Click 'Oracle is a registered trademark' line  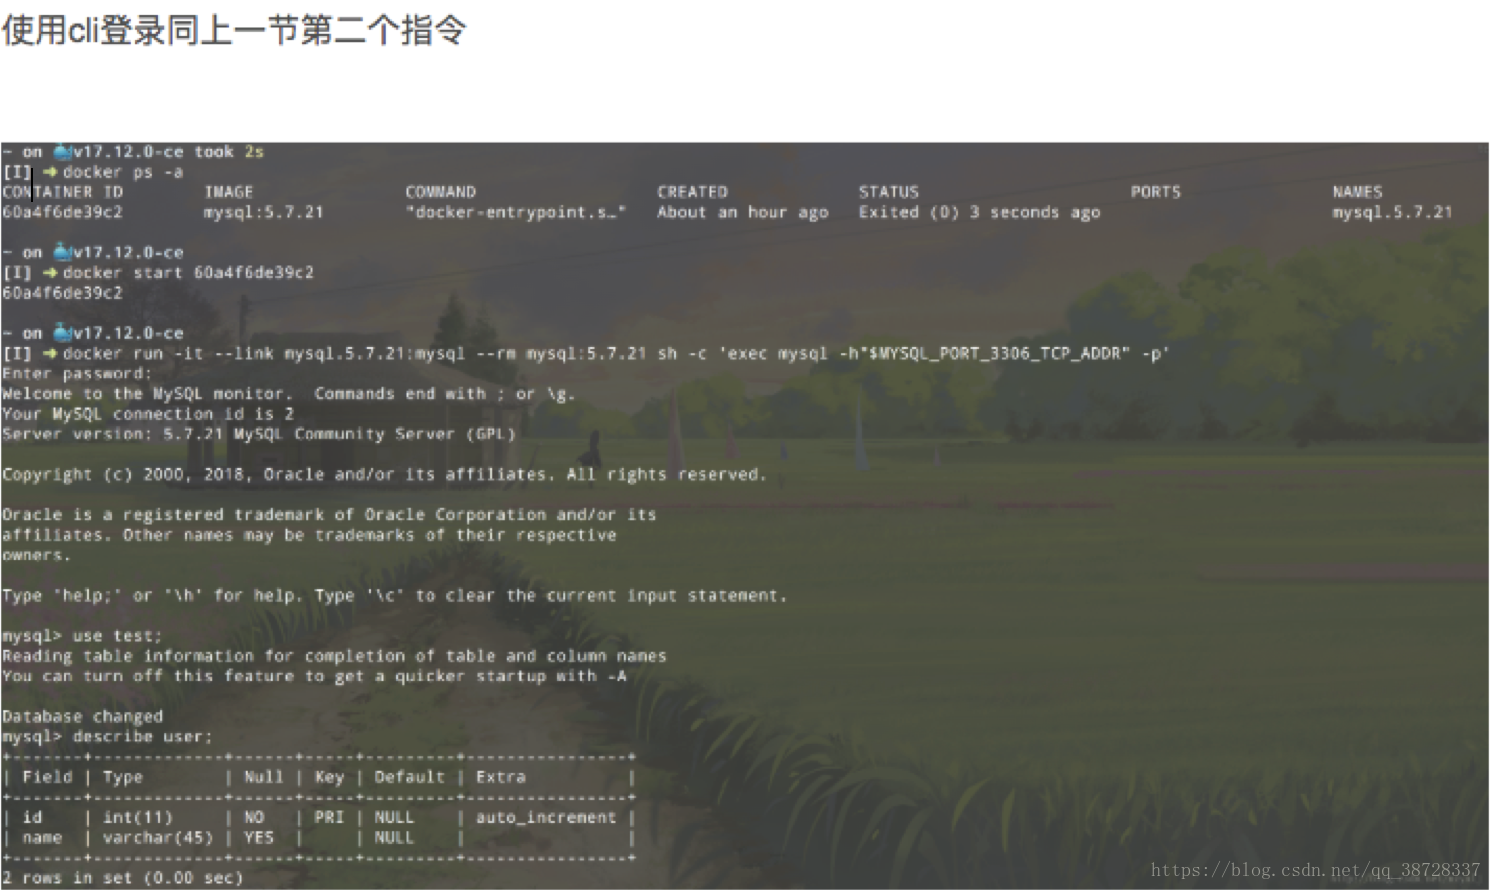point(329,514)
